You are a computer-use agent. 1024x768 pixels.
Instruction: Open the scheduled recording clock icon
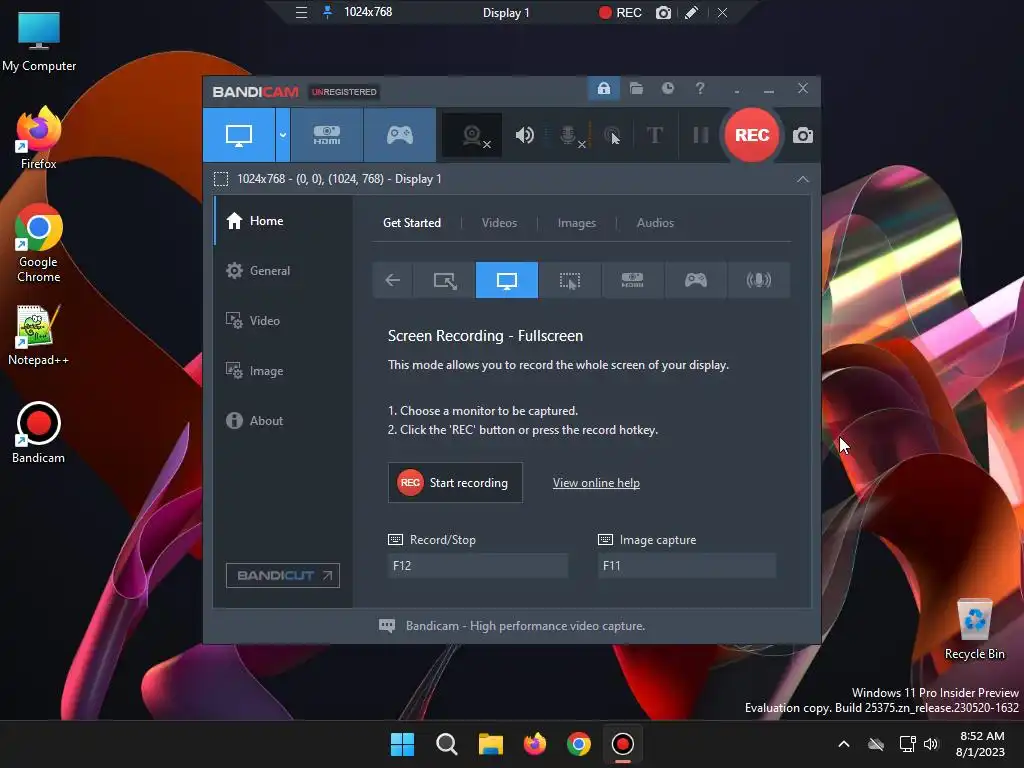[667, 88]
